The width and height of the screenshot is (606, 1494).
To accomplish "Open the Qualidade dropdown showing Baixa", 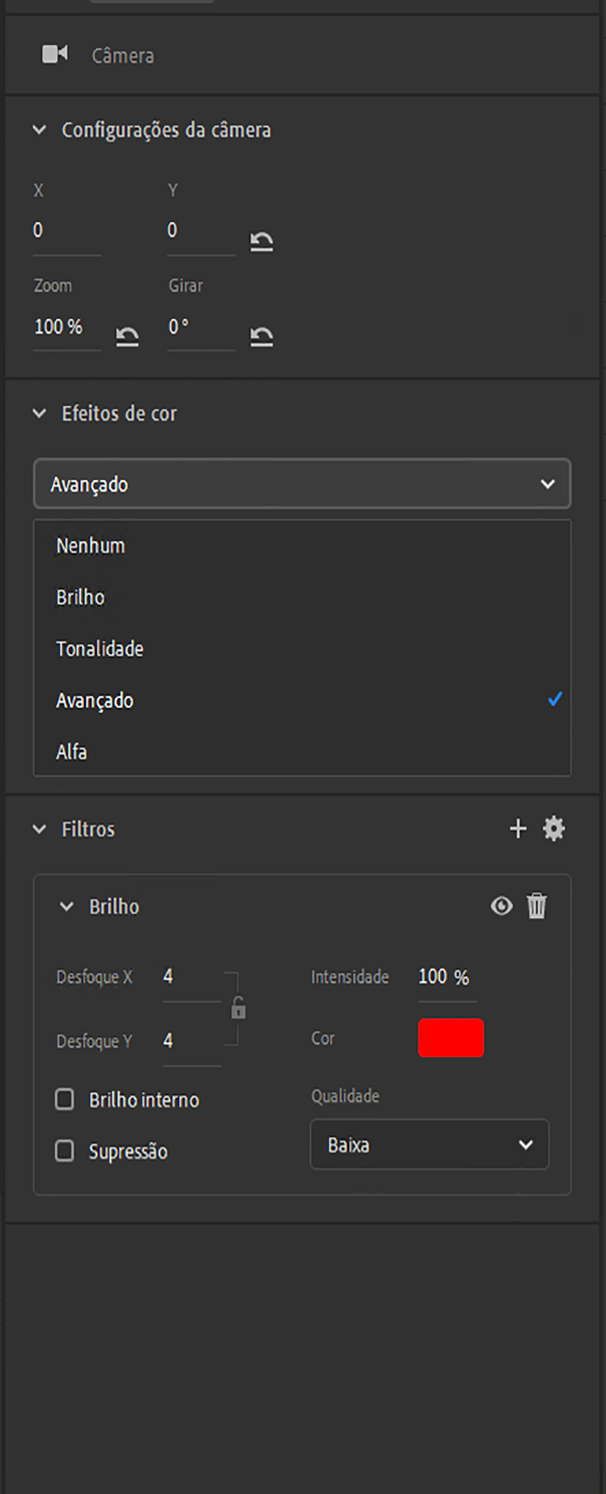I will (429, 1144).
